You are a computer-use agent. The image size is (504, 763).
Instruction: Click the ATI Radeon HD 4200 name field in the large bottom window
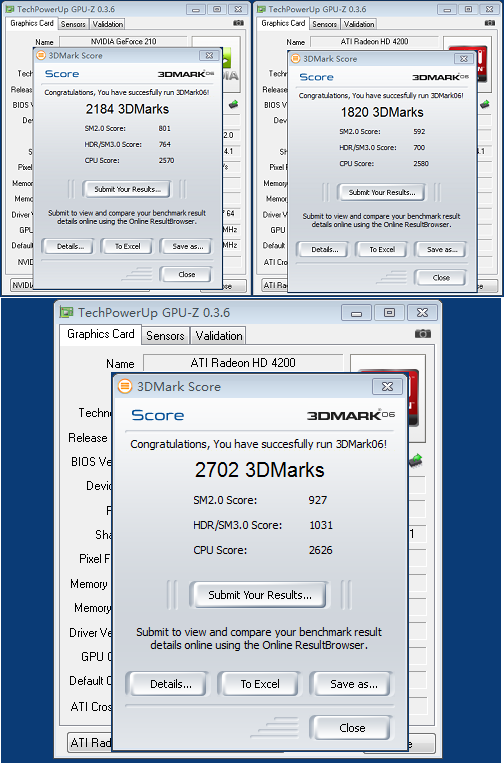[243, 363]
